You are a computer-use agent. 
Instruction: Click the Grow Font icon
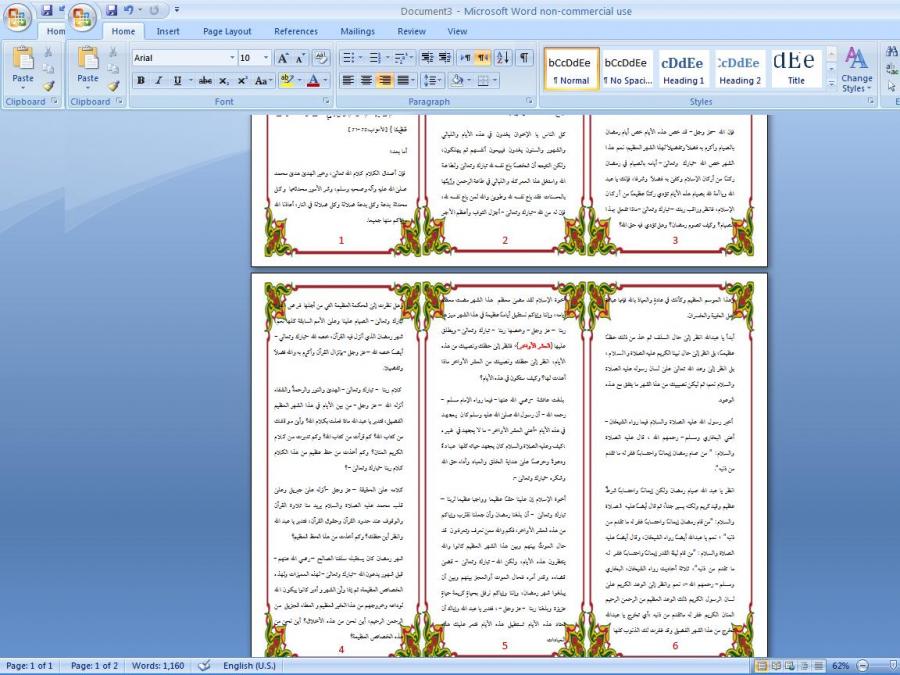(282, 58)
